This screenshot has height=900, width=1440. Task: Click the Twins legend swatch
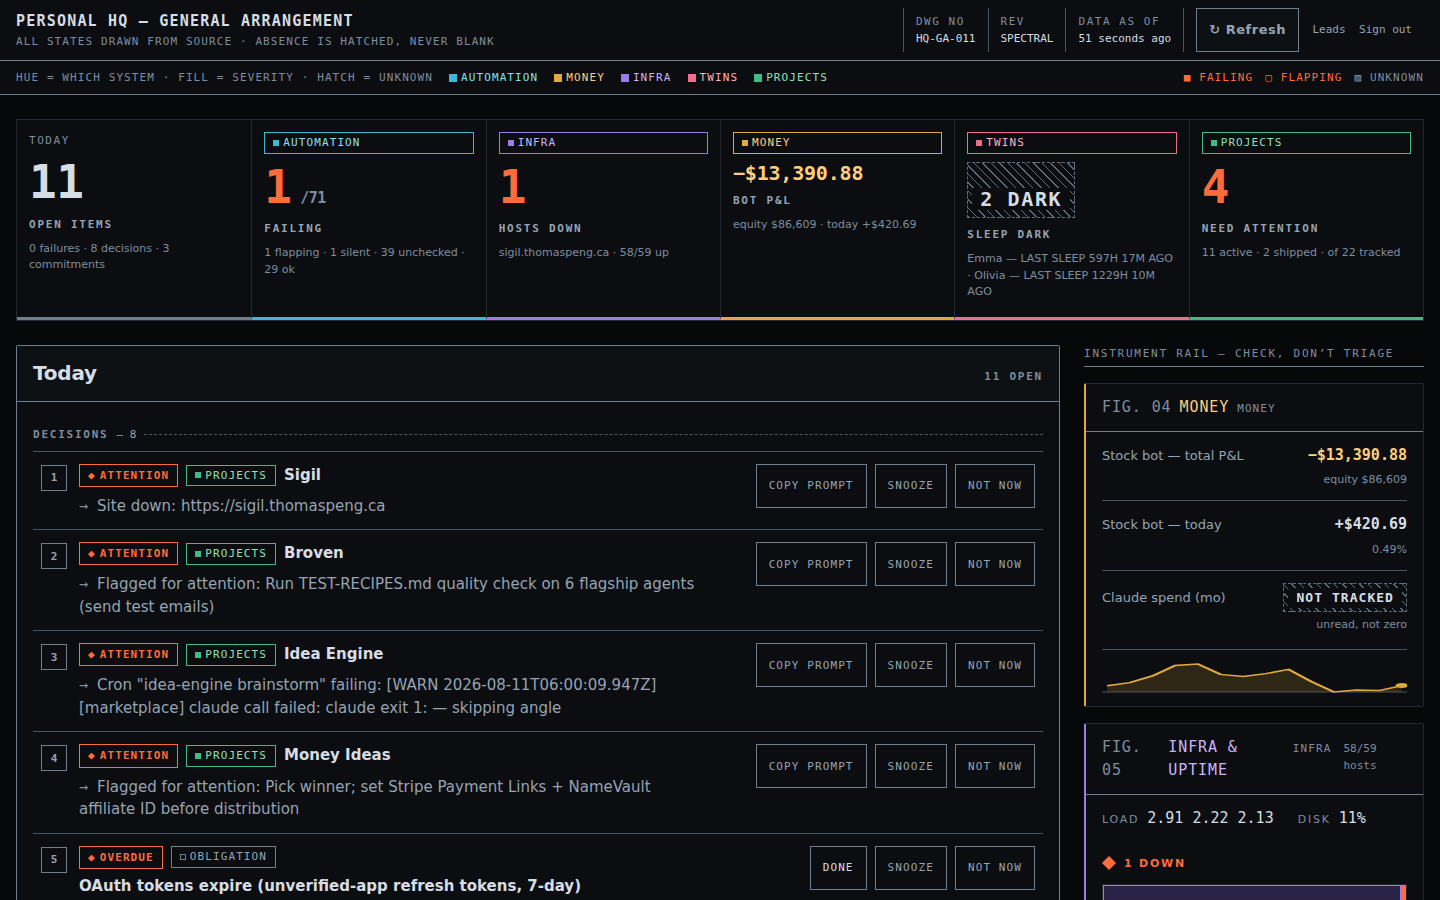point(692,78)
